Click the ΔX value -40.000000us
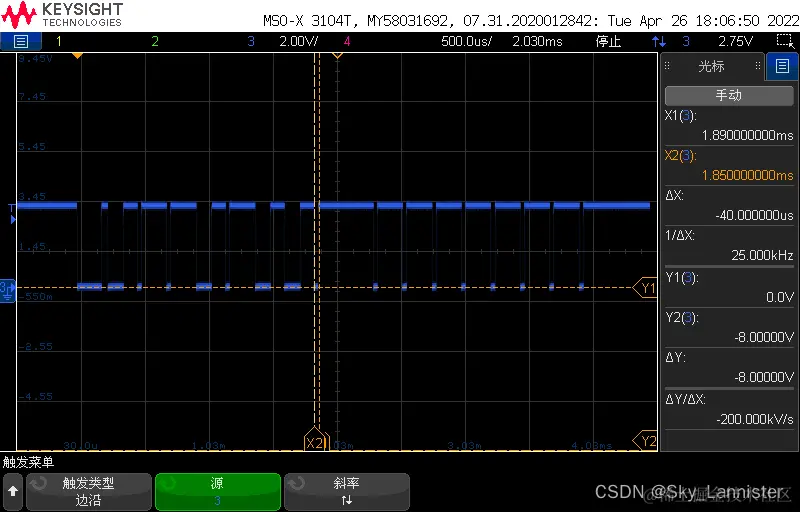Image resolution: width=800 pixels, height=512 pixels. [754, 215]
